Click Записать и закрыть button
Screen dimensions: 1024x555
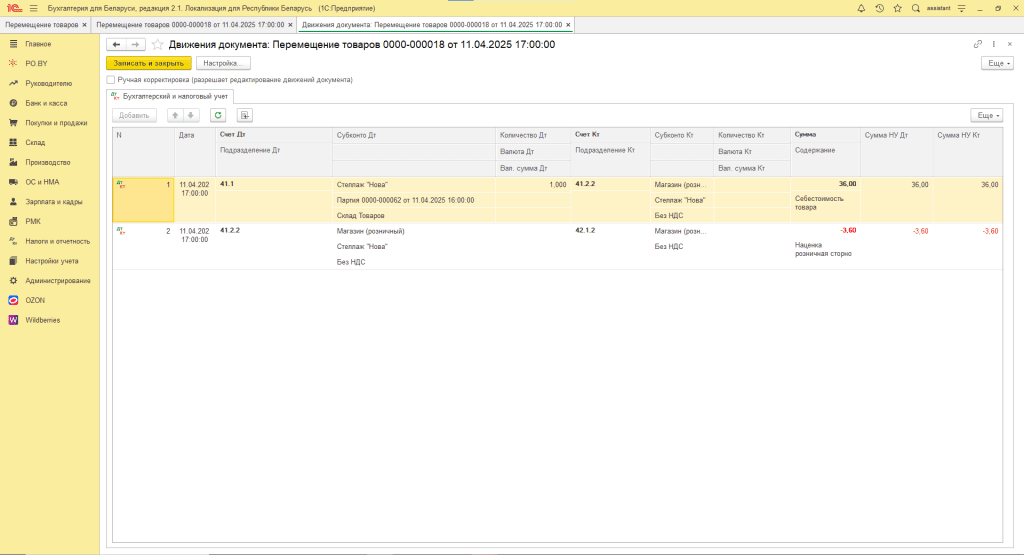click(148, 62)
